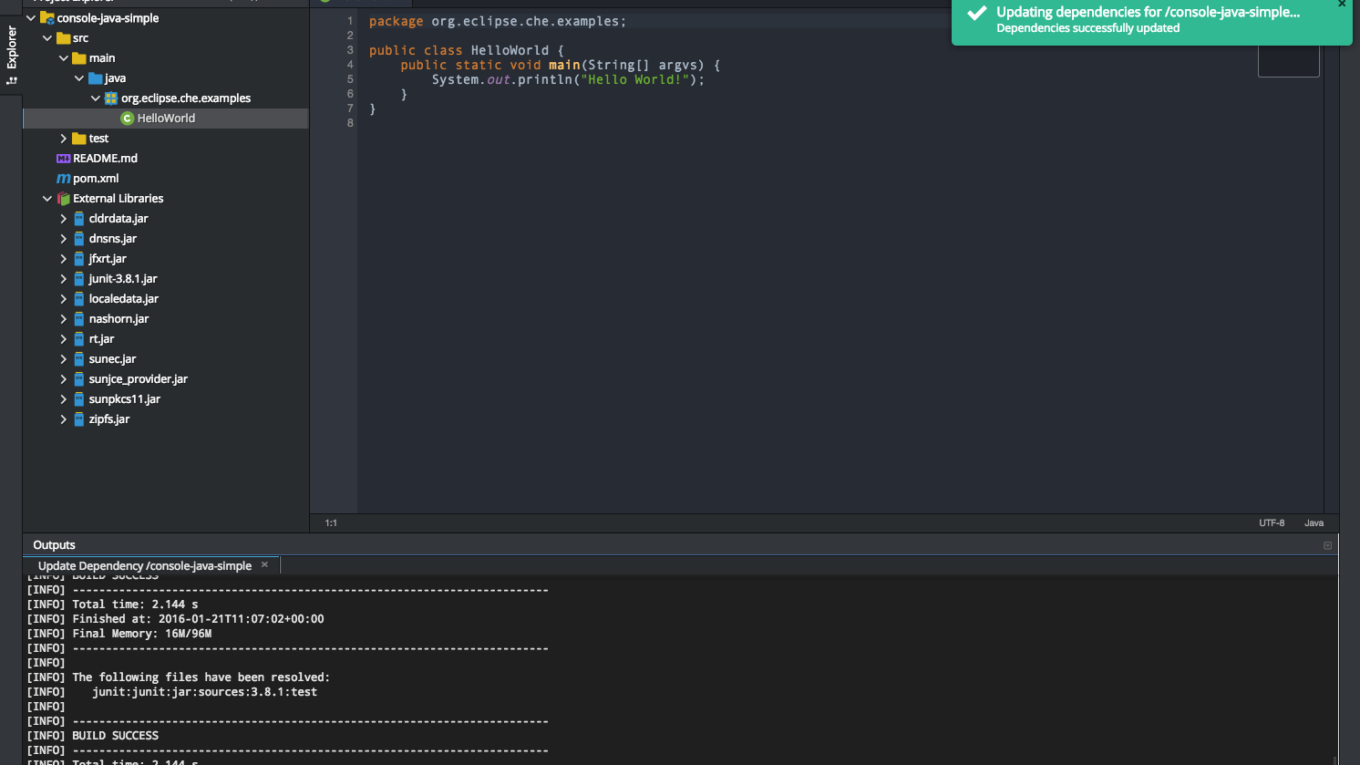
Task: Click the localedata.jar archive icon
Action: coord(79,298)
